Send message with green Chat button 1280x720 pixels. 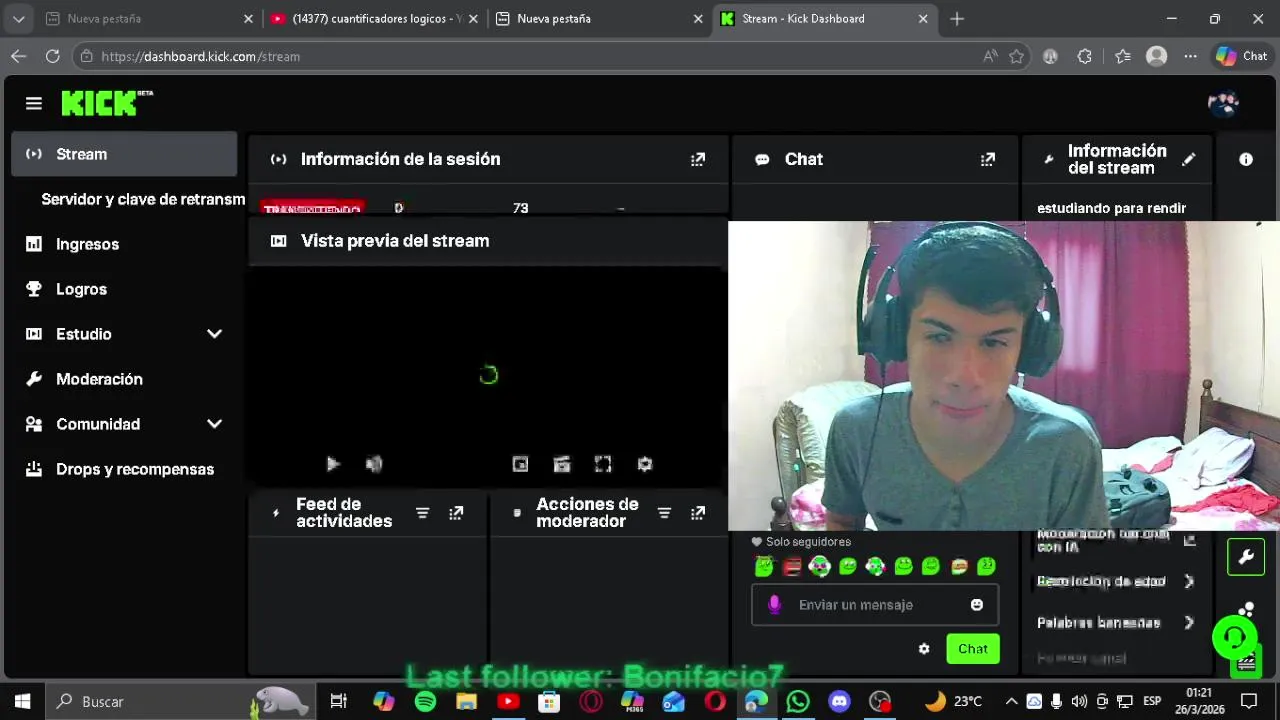973,649
